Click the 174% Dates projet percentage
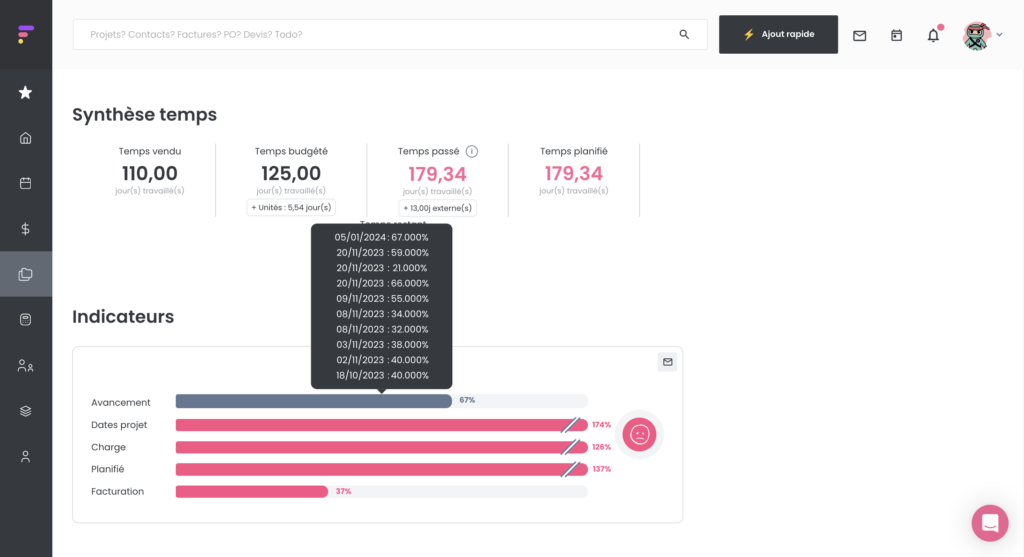This screenshot has width=1024, height=557. pyautogui.click(x=601, y=425)
